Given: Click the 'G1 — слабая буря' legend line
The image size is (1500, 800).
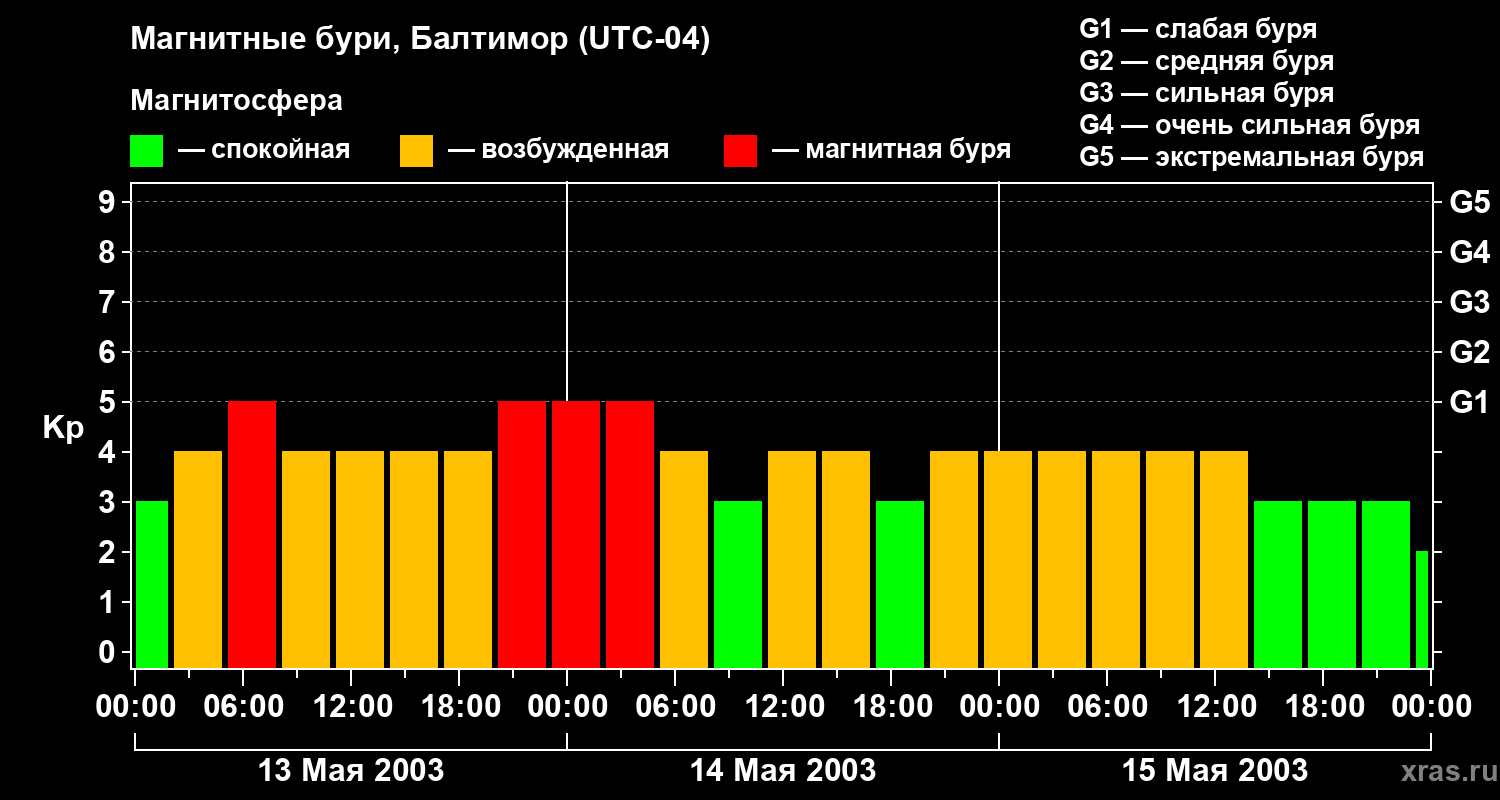Looking at the screenshot, I should pyautogui.click(x=1198, y=29).
